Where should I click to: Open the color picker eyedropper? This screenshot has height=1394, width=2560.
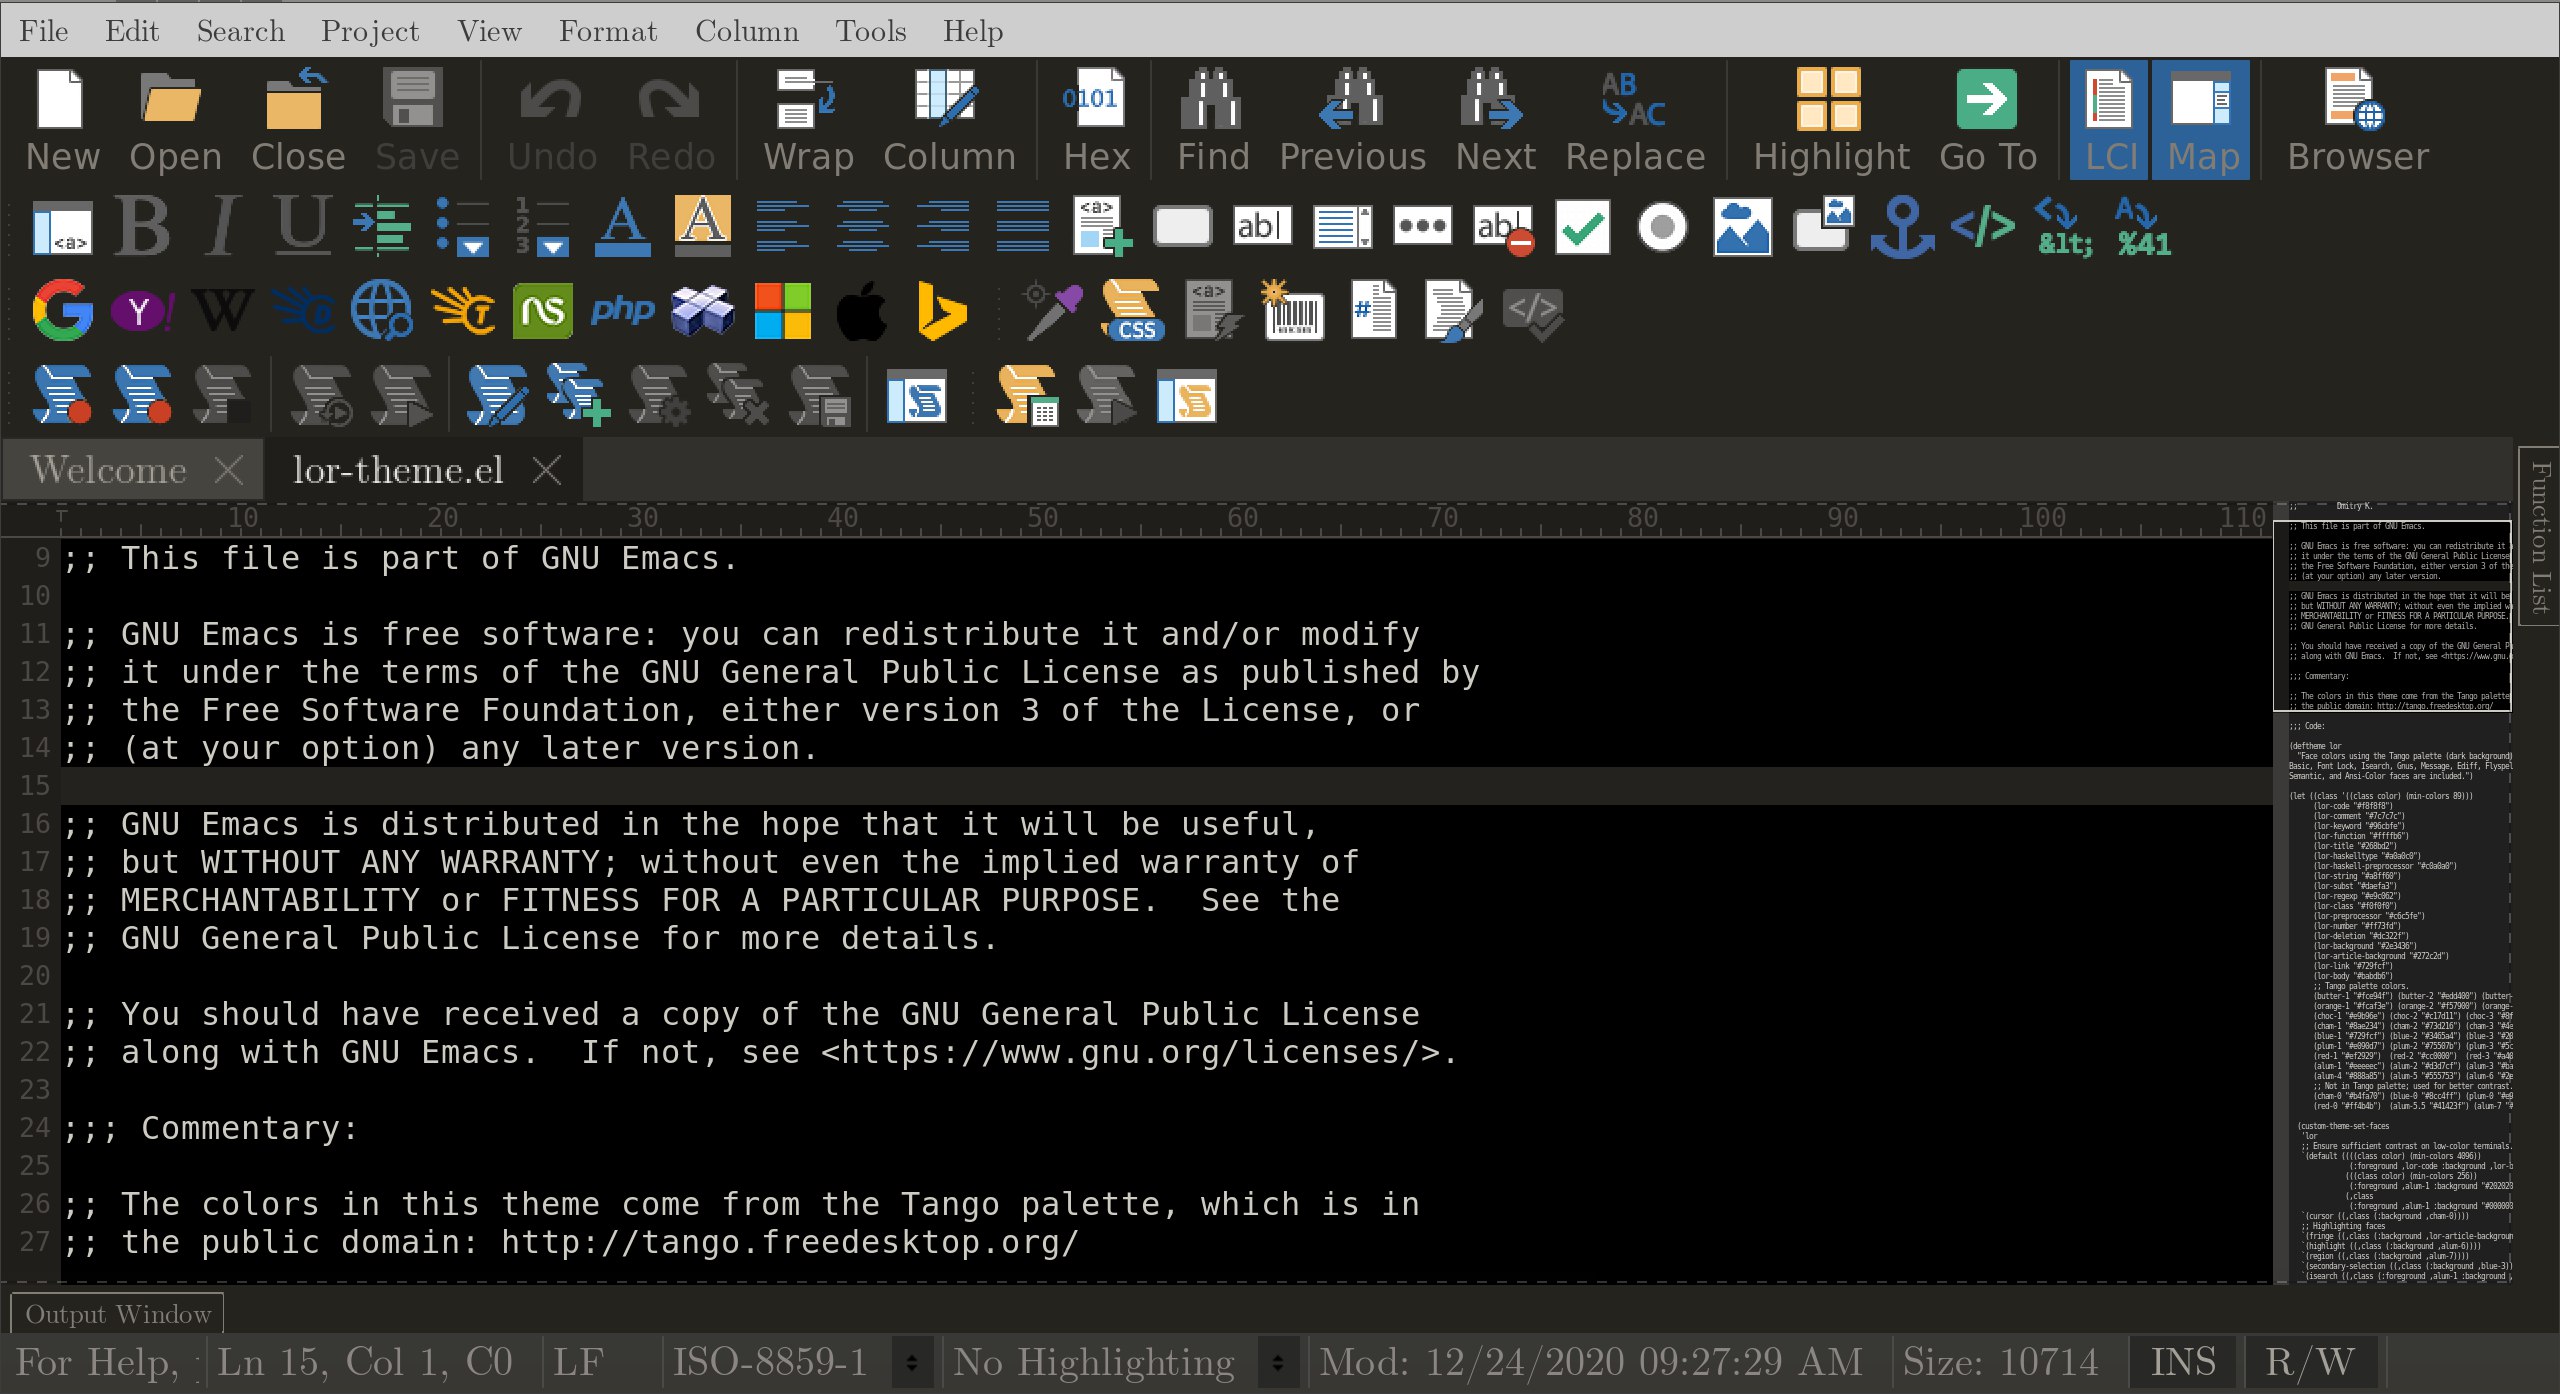coord(1052,310)
